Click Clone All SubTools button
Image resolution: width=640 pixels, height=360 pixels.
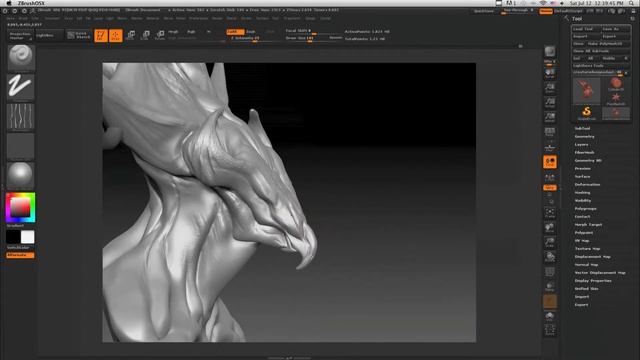pos(601,51)
